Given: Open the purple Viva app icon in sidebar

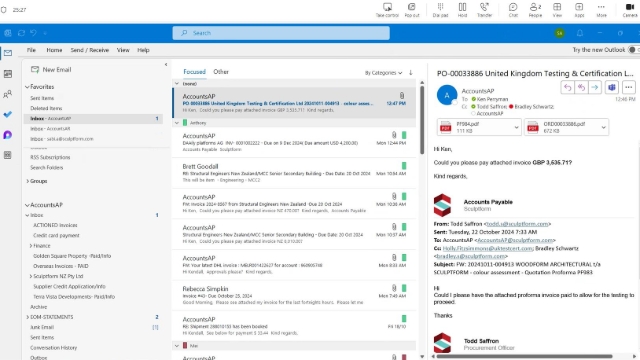Looking at the screenshot, I should coord(8,135).
